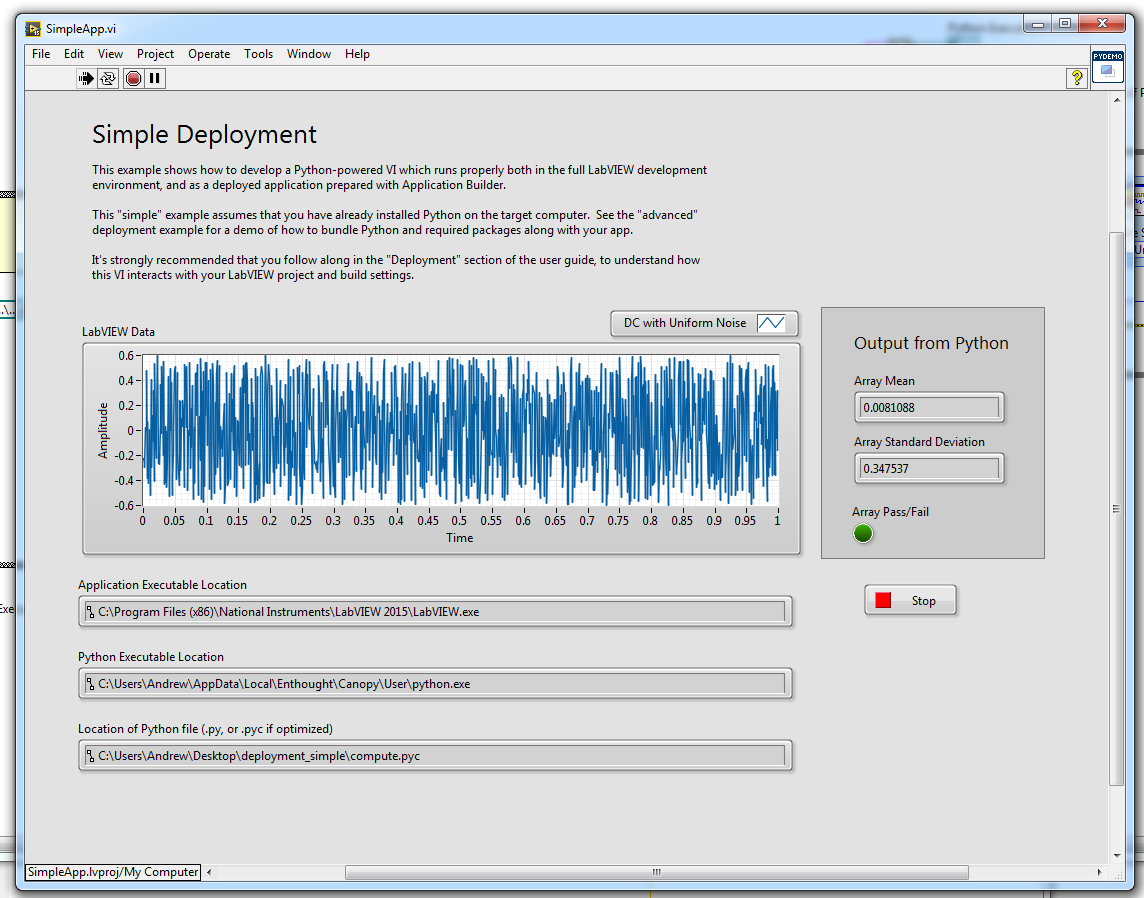Close the SimpleApp.vi window
Image resolution: width=1144 pixels, height=898 pixels.
coord(1102,24)
